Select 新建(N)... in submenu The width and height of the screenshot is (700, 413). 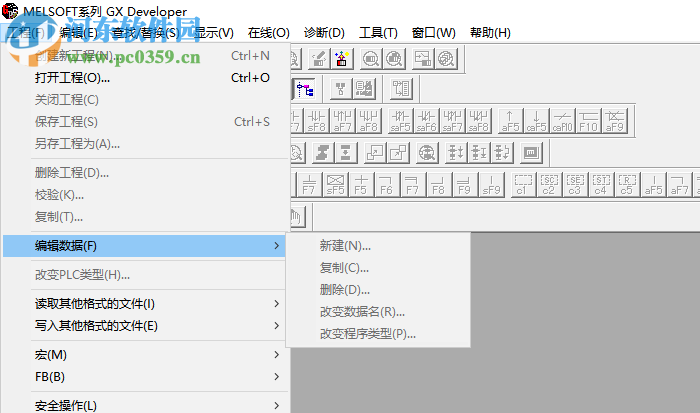click(378, 246)
